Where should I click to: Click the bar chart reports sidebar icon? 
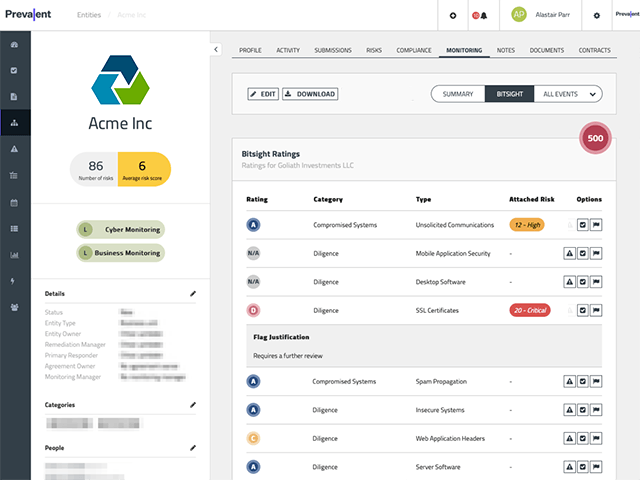click(14, 254)
